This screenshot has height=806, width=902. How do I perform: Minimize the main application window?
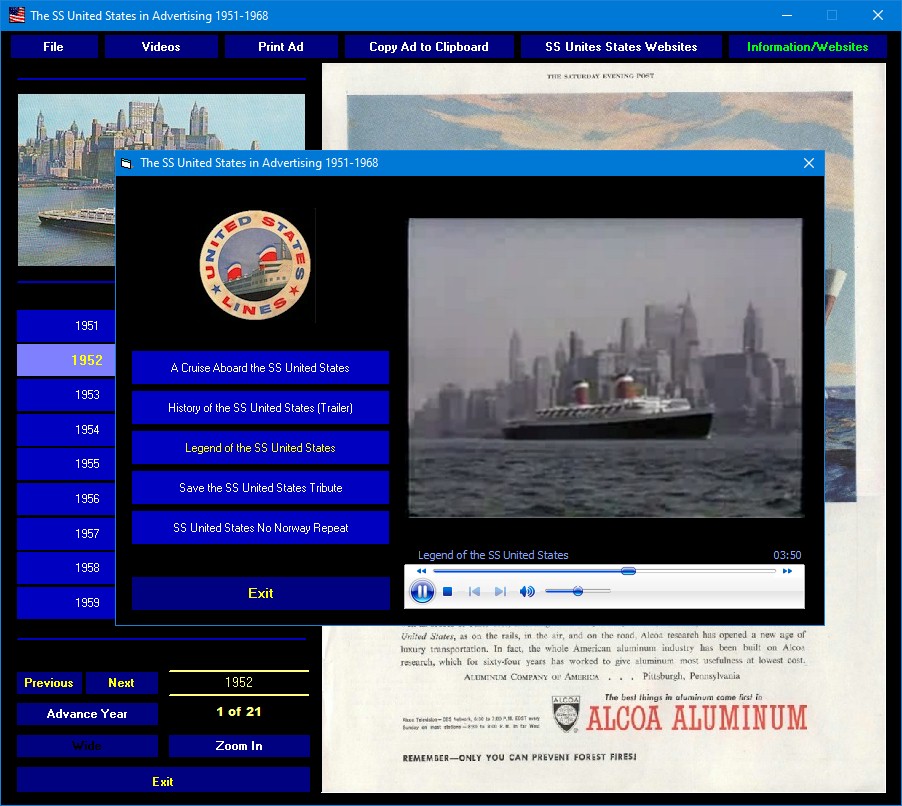(786, 16)
